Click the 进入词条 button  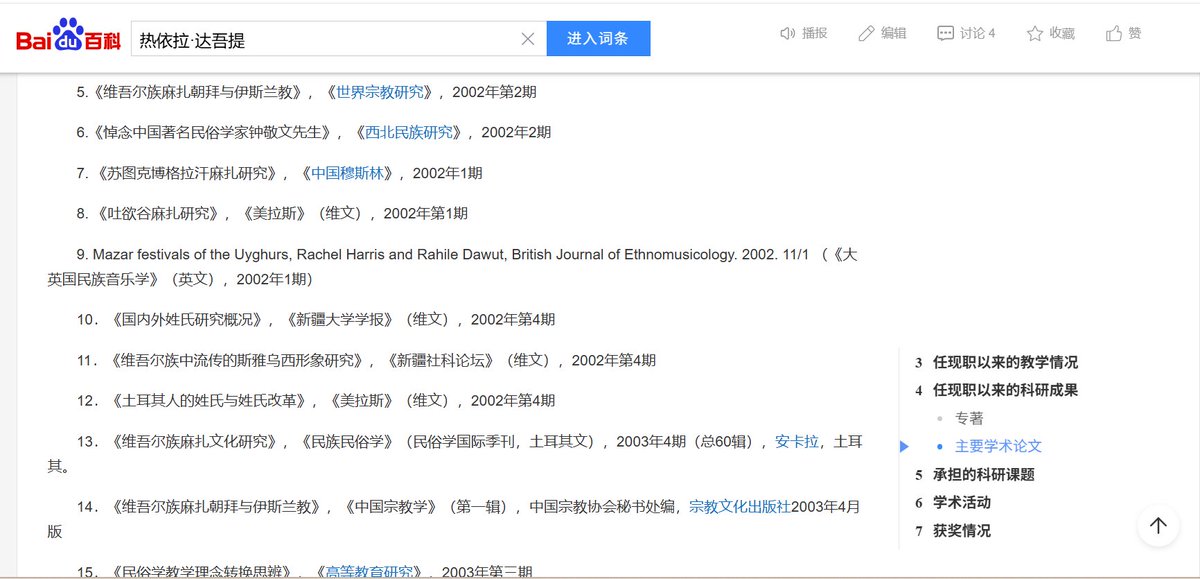click(x=598, y=38)
